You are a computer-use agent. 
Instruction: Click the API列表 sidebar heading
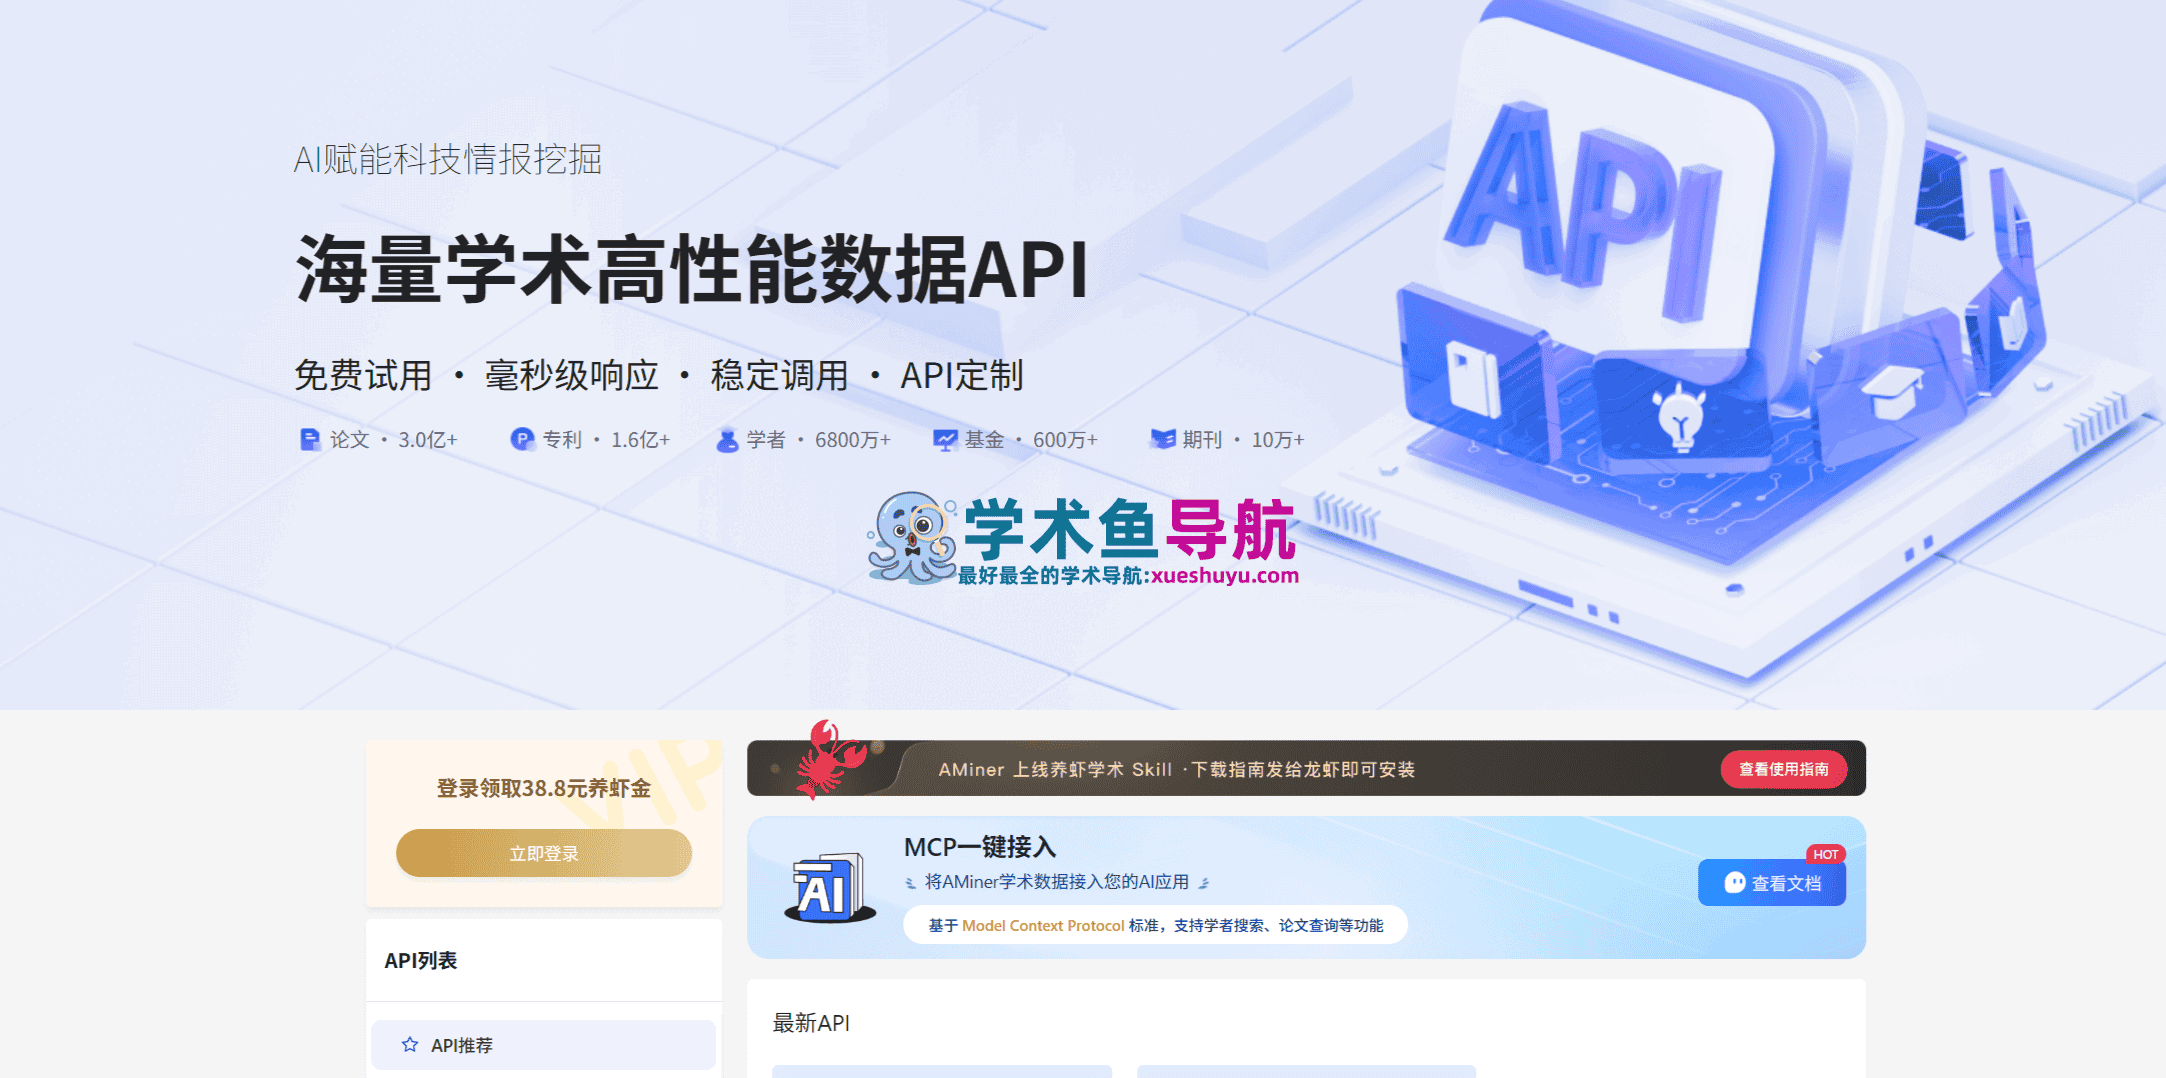pos(421,960)
